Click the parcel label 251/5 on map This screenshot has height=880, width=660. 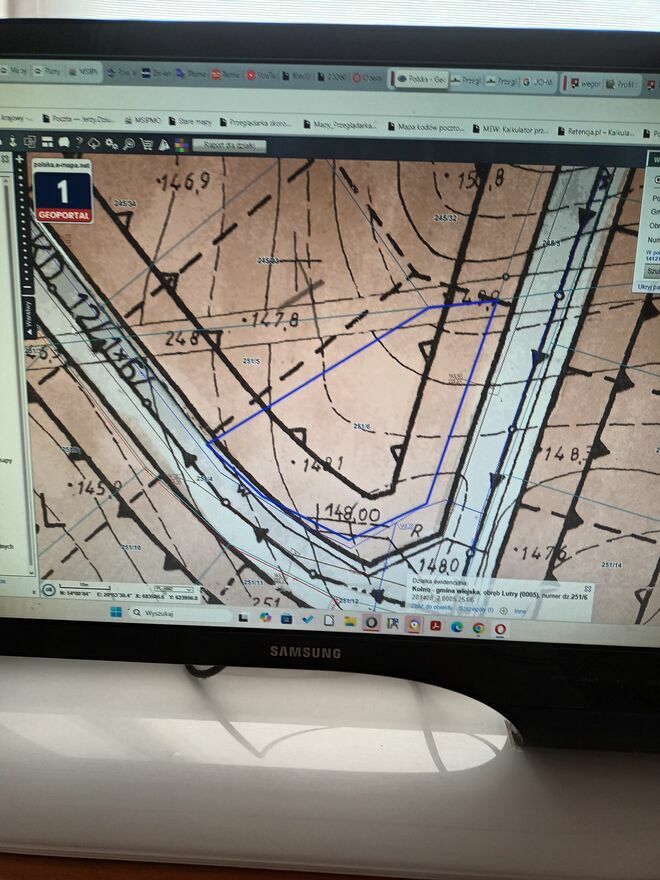[251, 361]
